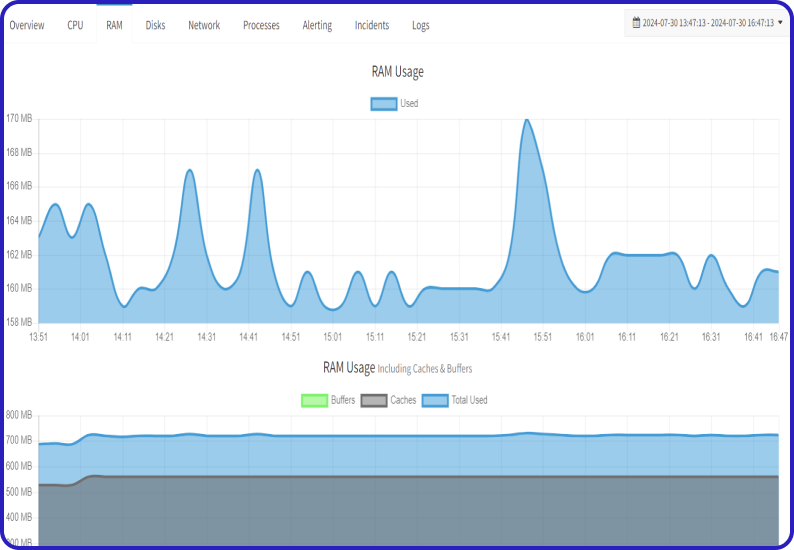Click the RAM Usage chart title
Screen dimensions: 794x550
pos(397,72)
